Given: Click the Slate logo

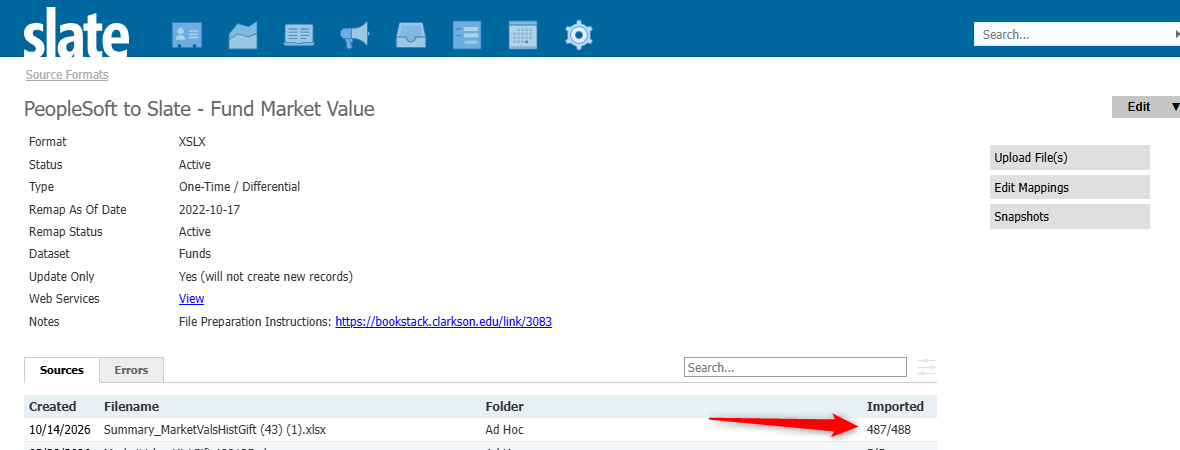Looking at the screenshot, I should (x=76, y=32).
